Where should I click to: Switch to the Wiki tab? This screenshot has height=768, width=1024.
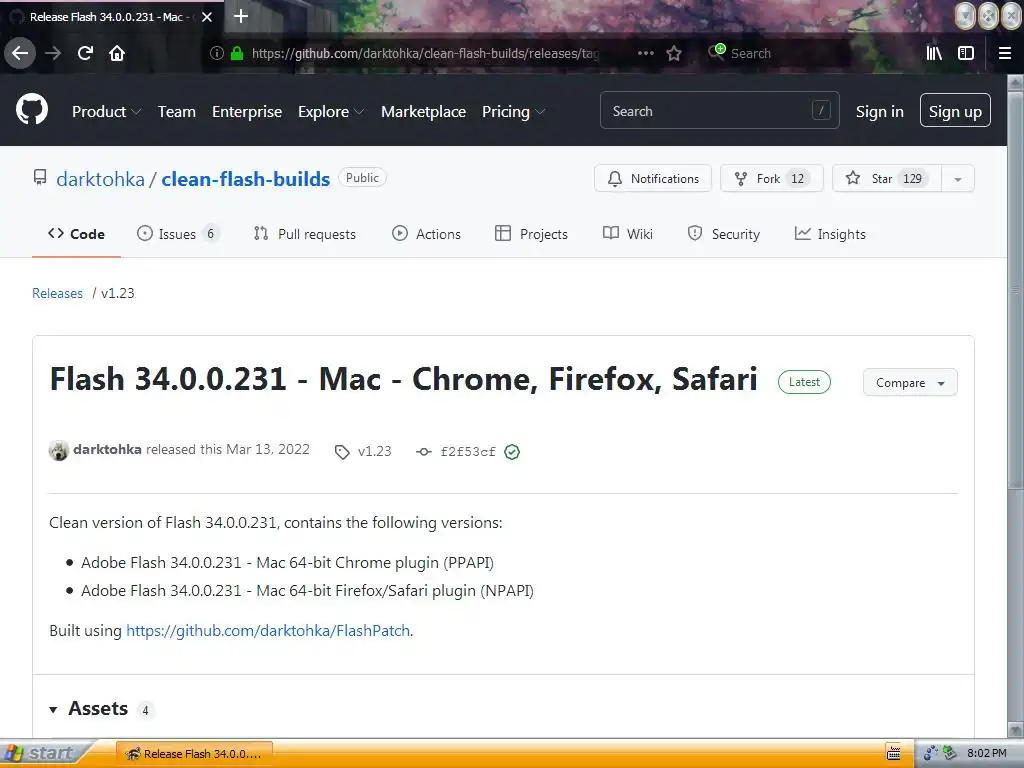[628, 234]
